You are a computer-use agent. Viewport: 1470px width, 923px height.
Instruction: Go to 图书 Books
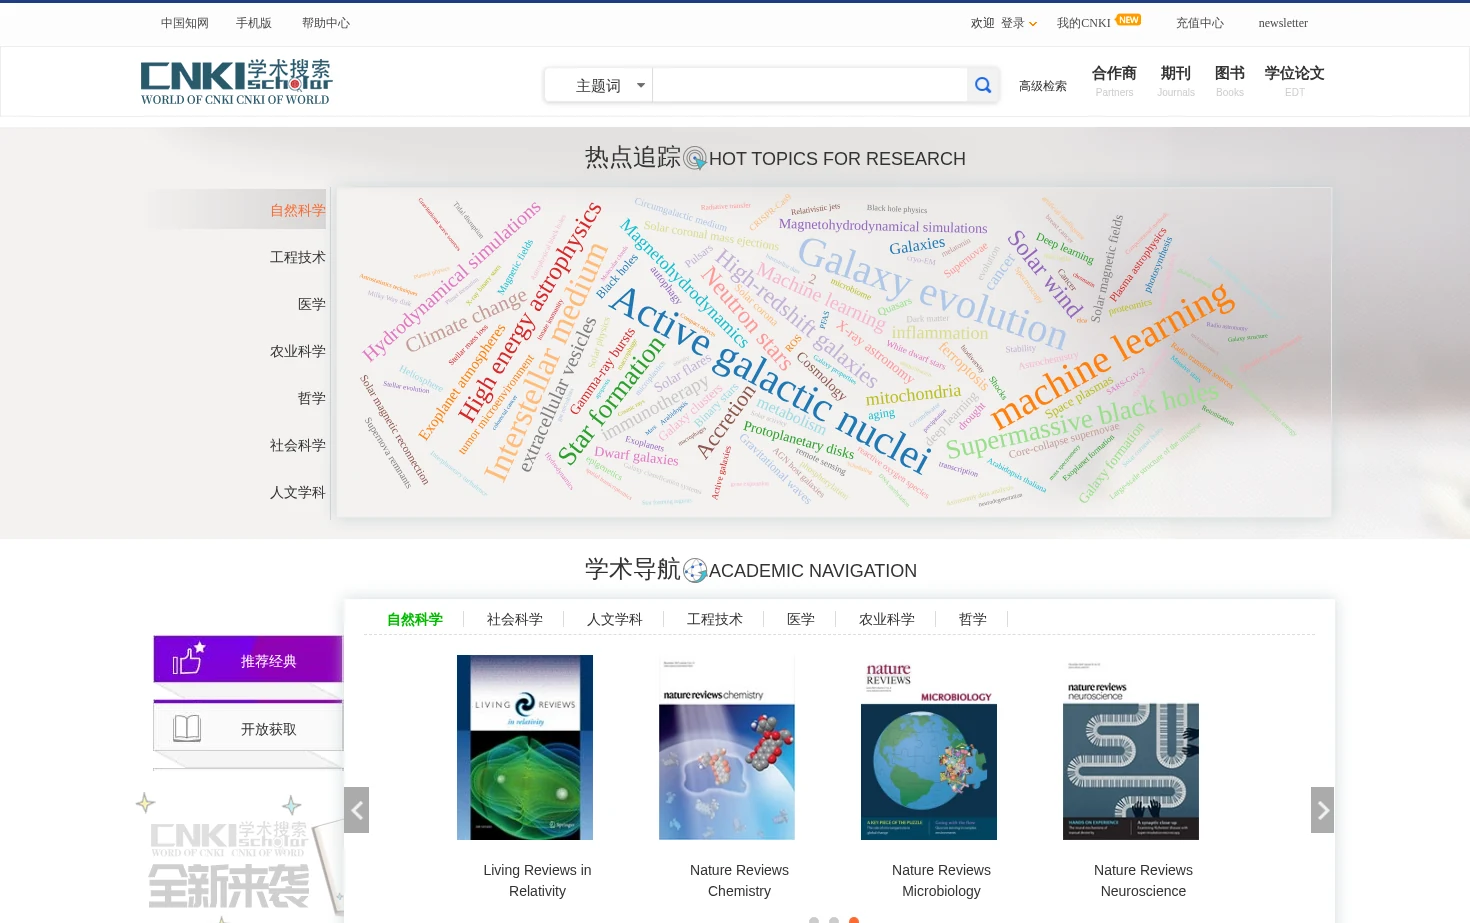(x=1230, y=80)
